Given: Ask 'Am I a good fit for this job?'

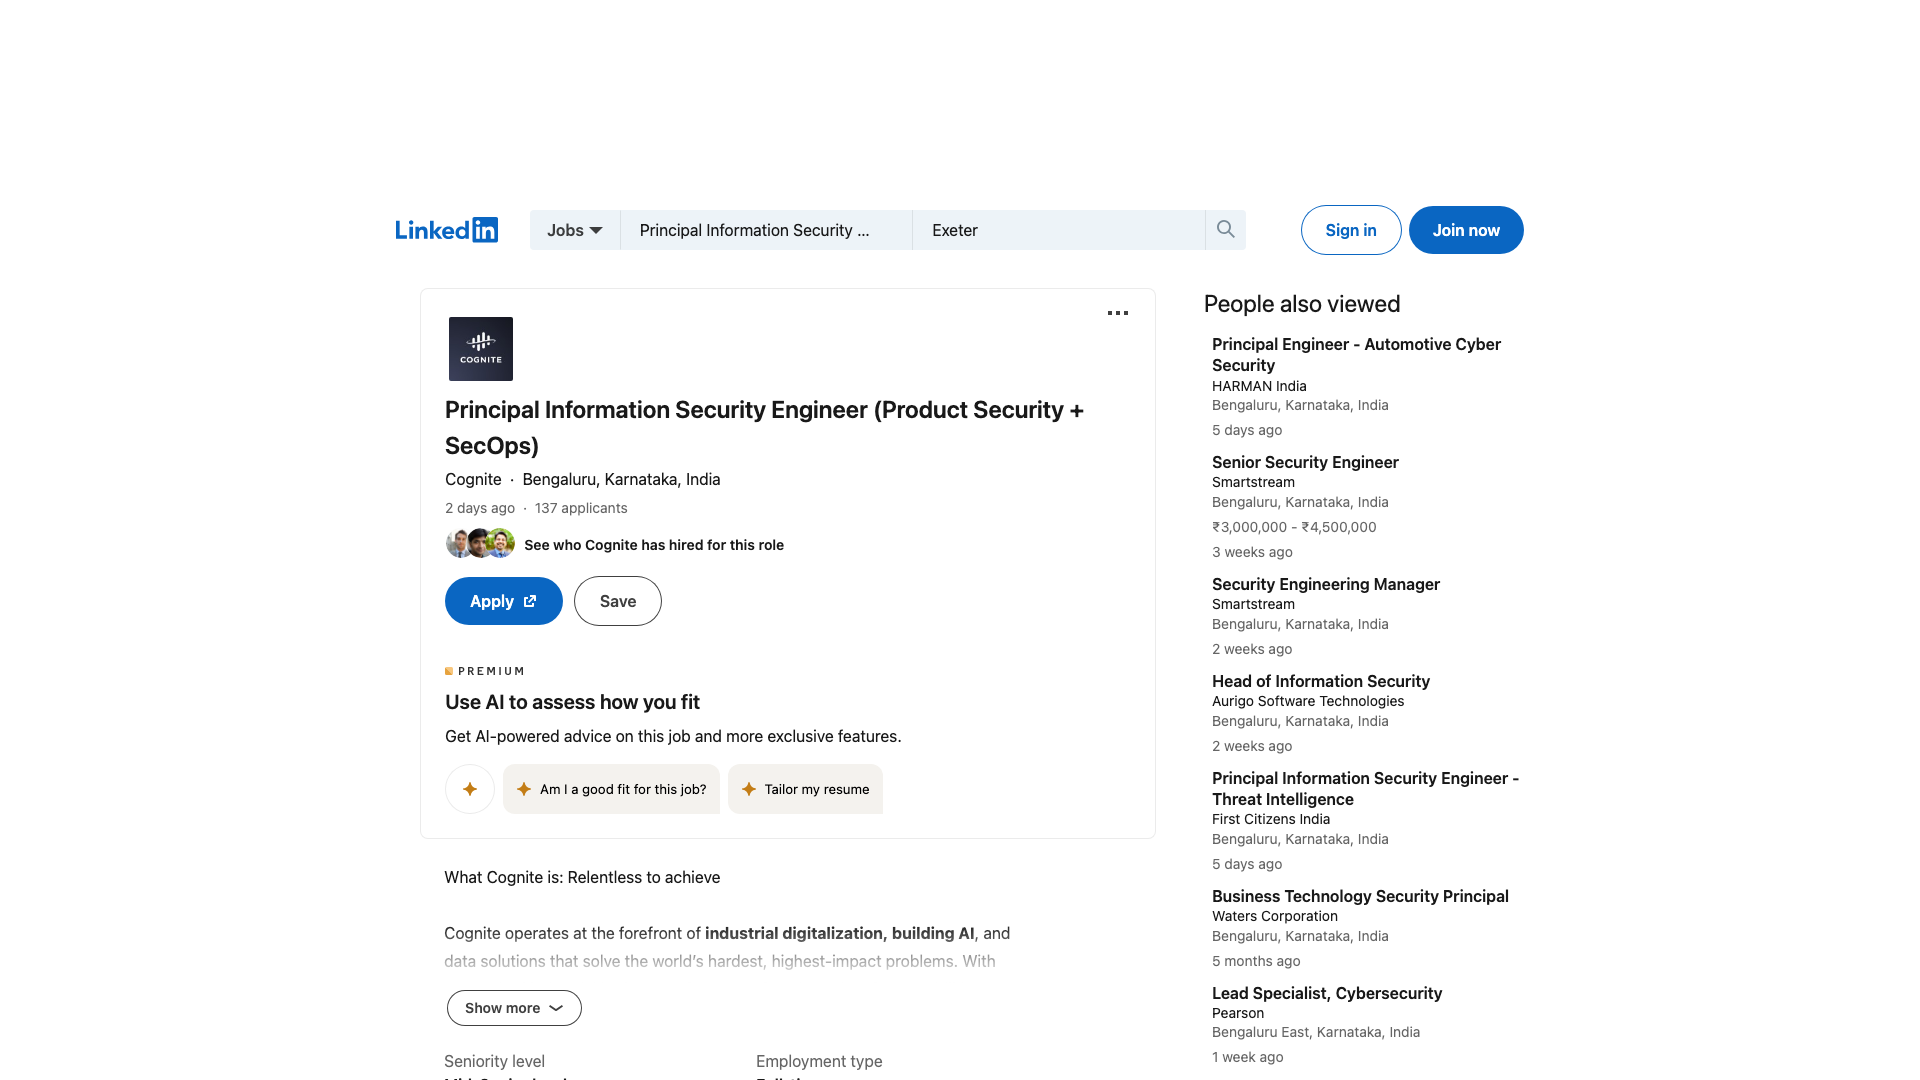Looking at the screenshot, I should click(612, 789).
